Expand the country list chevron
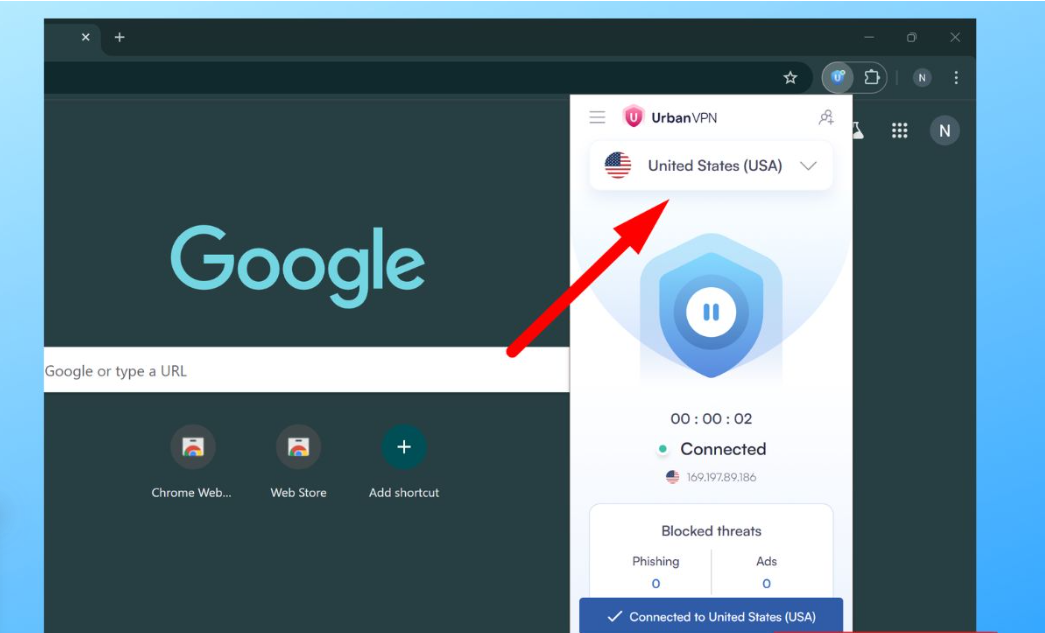Image resolution: width=1045 pixels, height=633 pixels. click(x=808, y=166)
